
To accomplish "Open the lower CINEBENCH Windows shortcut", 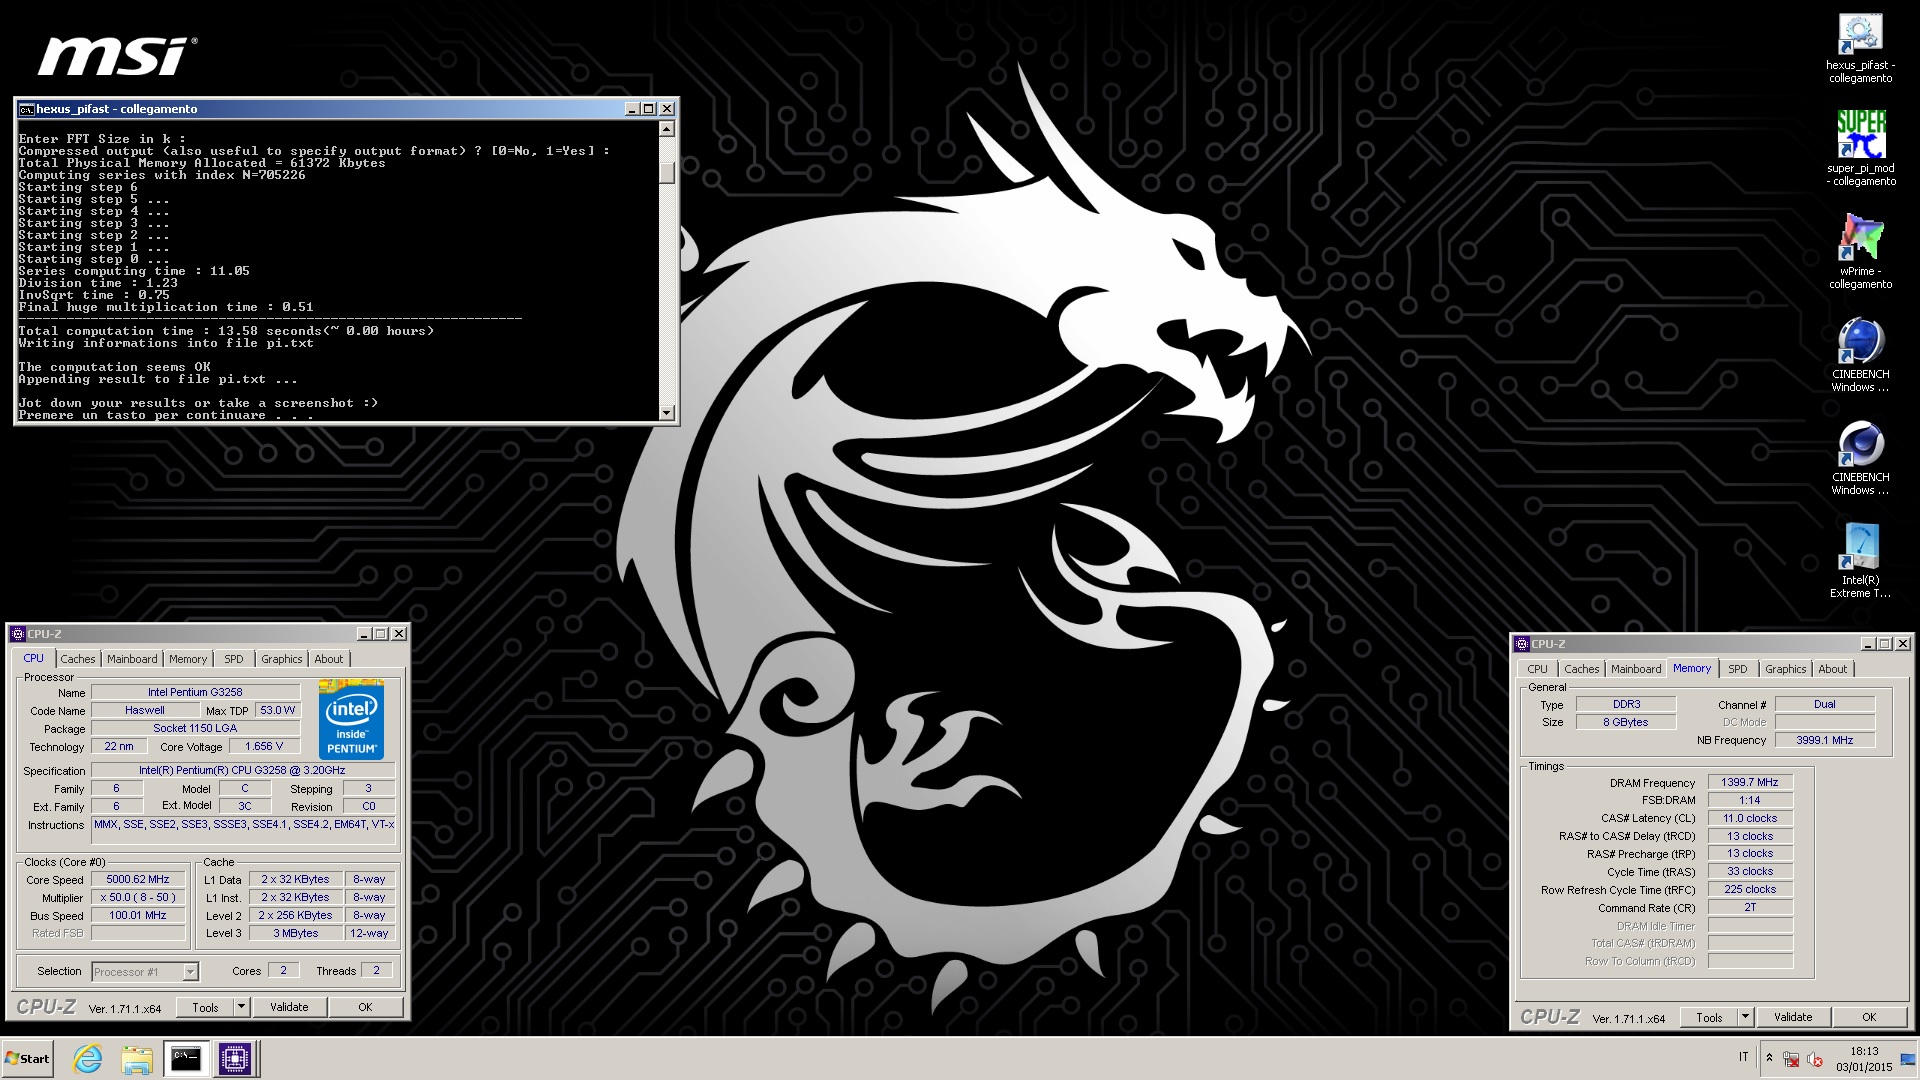I will [x=1860, y=458].
